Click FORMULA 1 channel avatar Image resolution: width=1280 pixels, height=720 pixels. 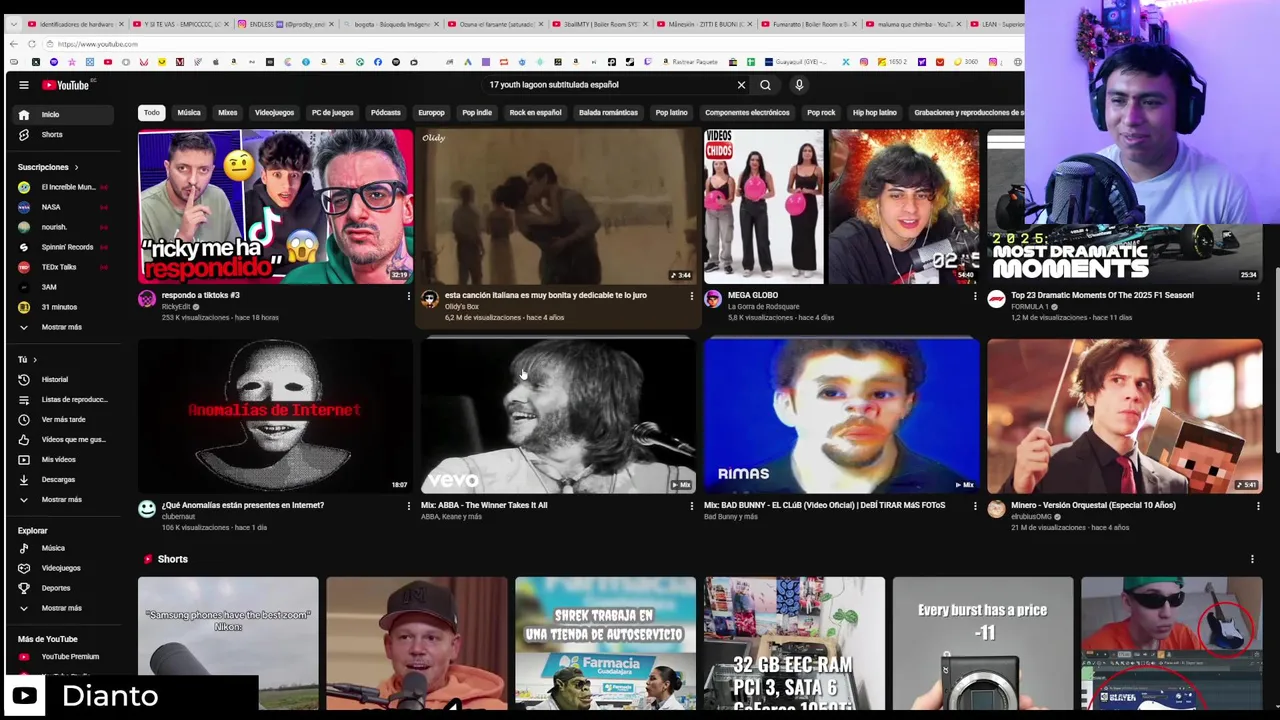(x=996, y=299)
